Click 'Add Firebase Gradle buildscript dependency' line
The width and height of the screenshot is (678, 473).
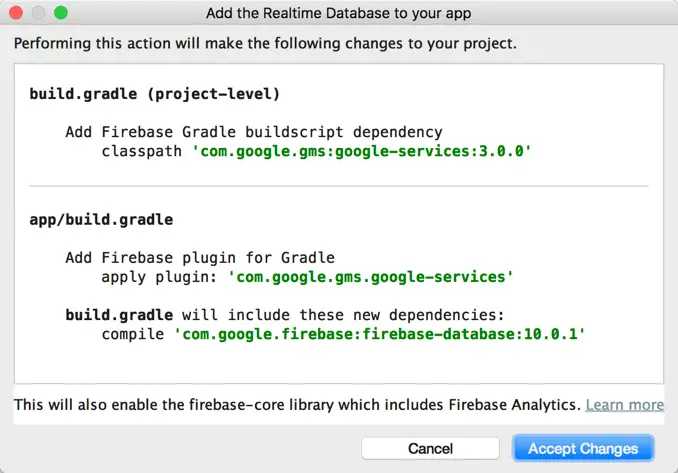(x=253, y=132)
